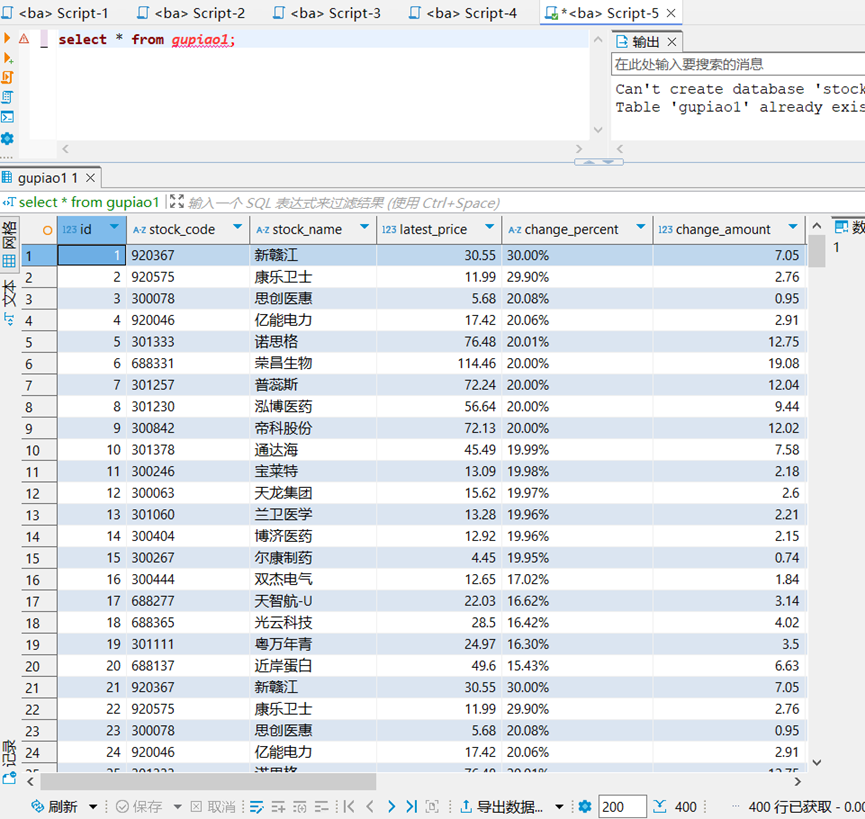Click the orange circle row header corner
Image resolution: width=865 pixels, height=819 pixels.
tap(47, 230)
